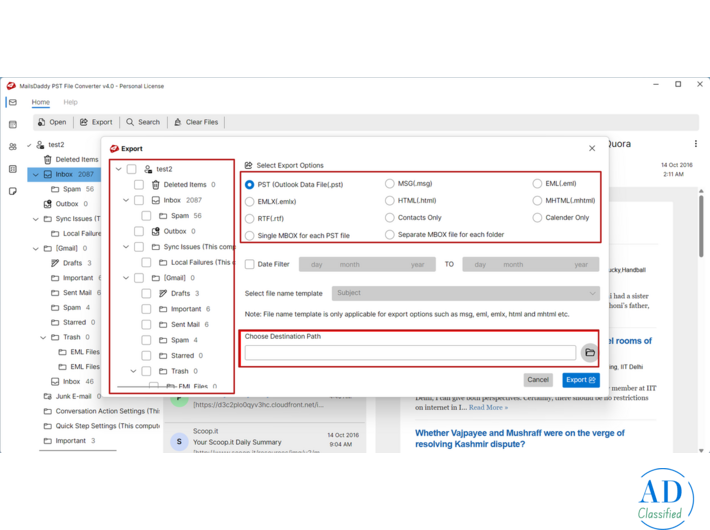The width and height of the screenshot is (710, 530).
Task: Check Starred checkbox in Export dialog
Action: 146,356
